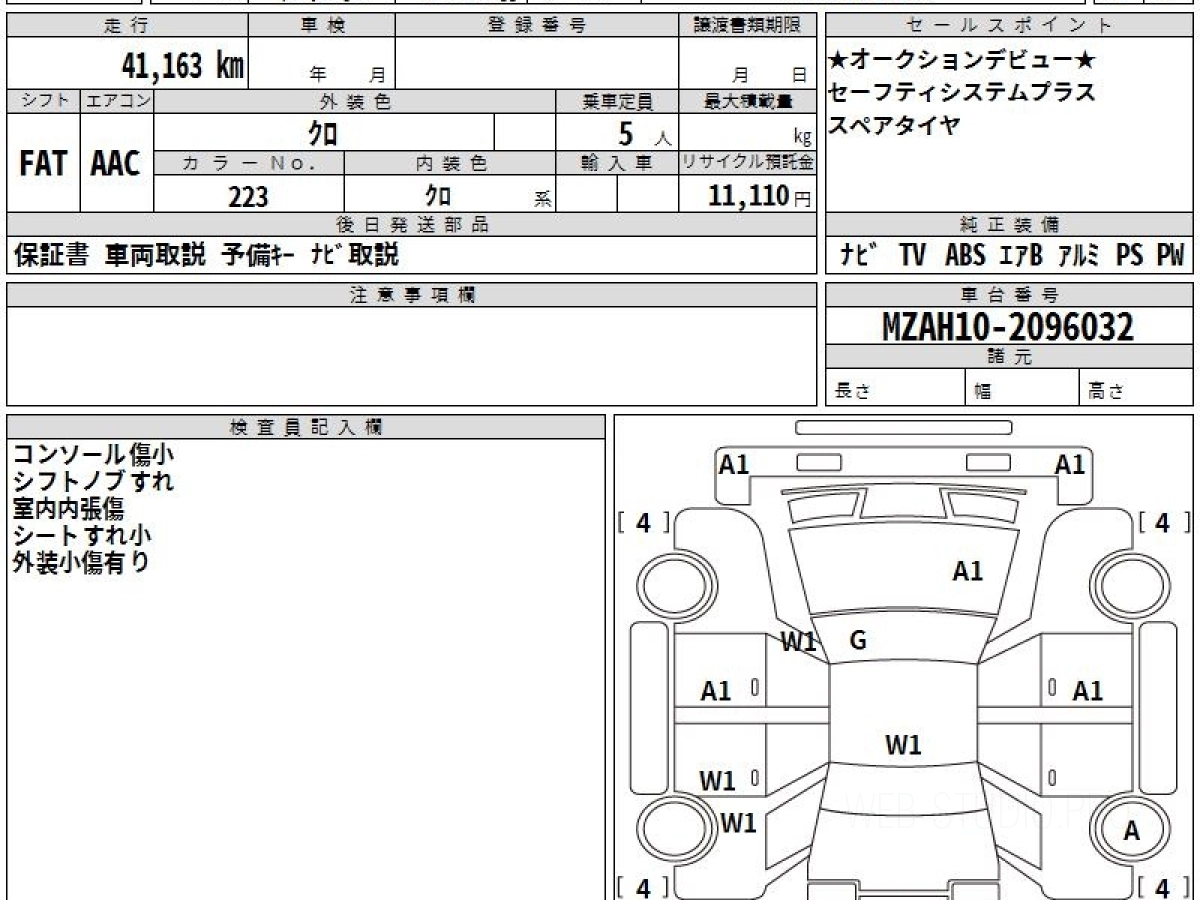Select the seating capacity 5 人
This screenshot has height=900, width=1200.
(645, 134)
